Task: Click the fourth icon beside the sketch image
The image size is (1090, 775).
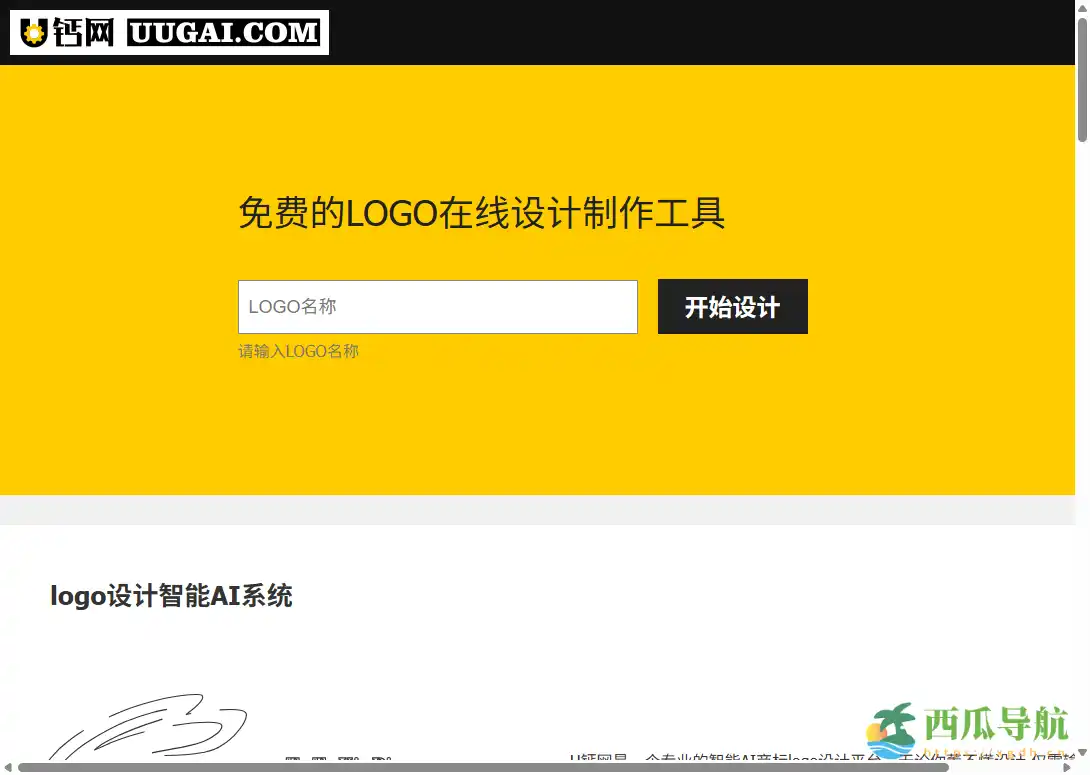Action: [x=381, y=761]
